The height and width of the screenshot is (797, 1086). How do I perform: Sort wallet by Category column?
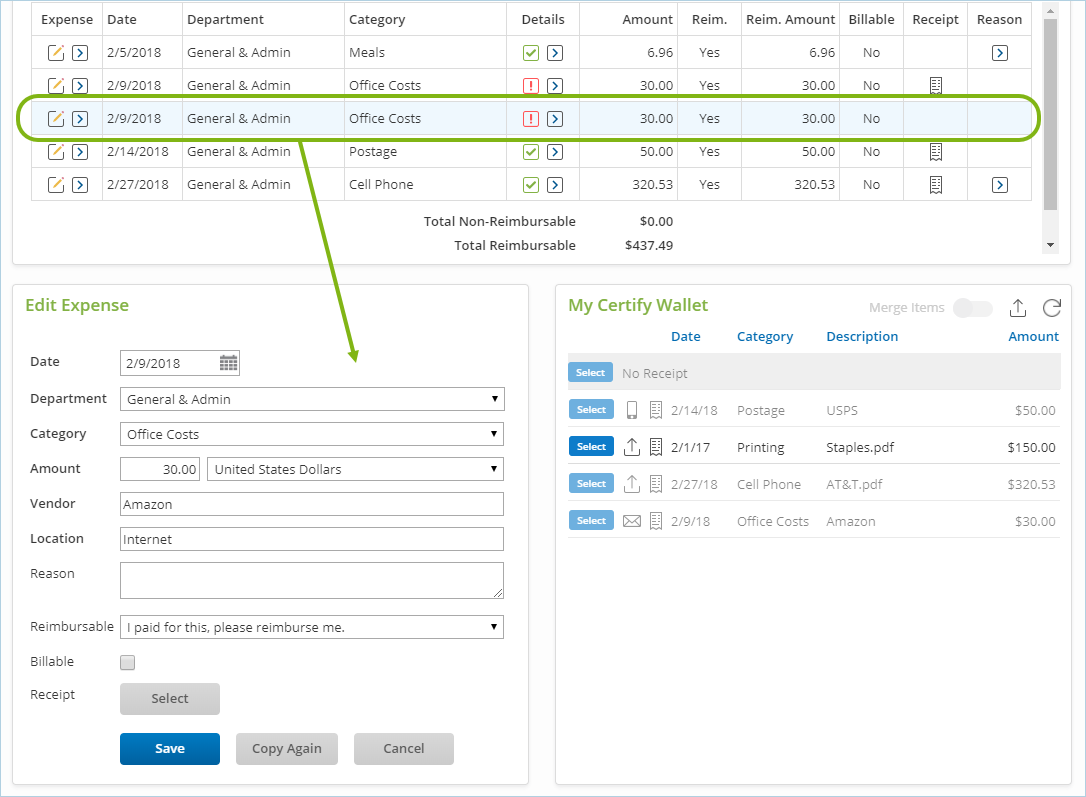click(765, 337)
